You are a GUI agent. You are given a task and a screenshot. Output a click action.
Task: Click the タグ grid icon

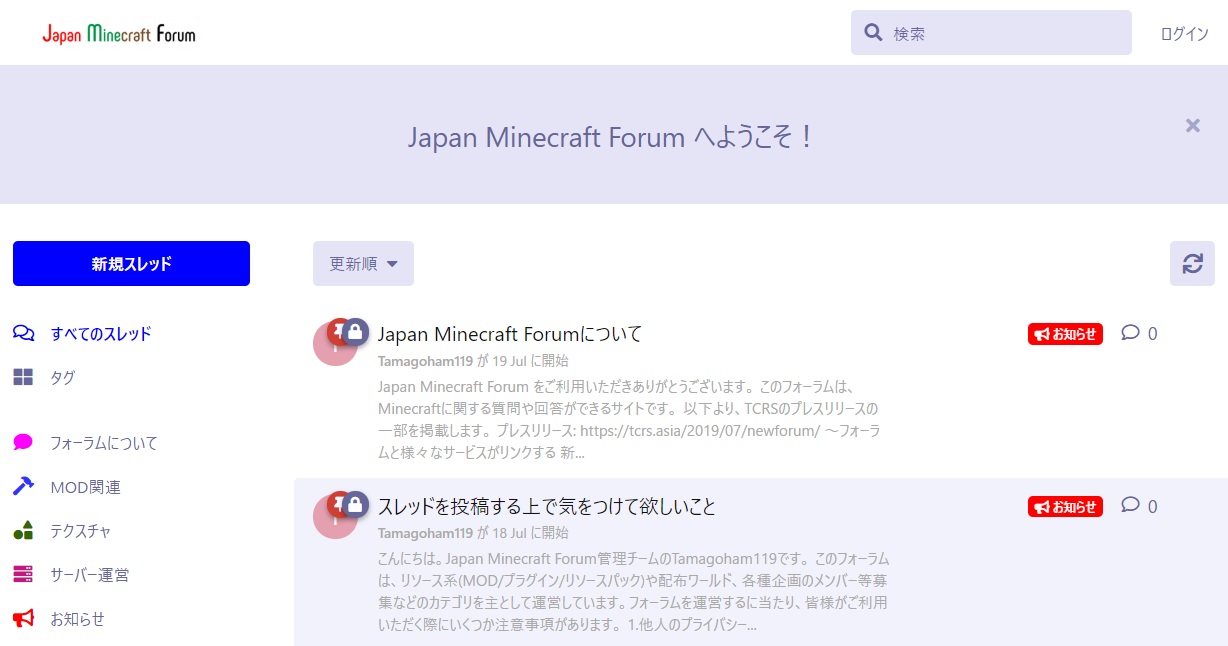pos(23,377)
